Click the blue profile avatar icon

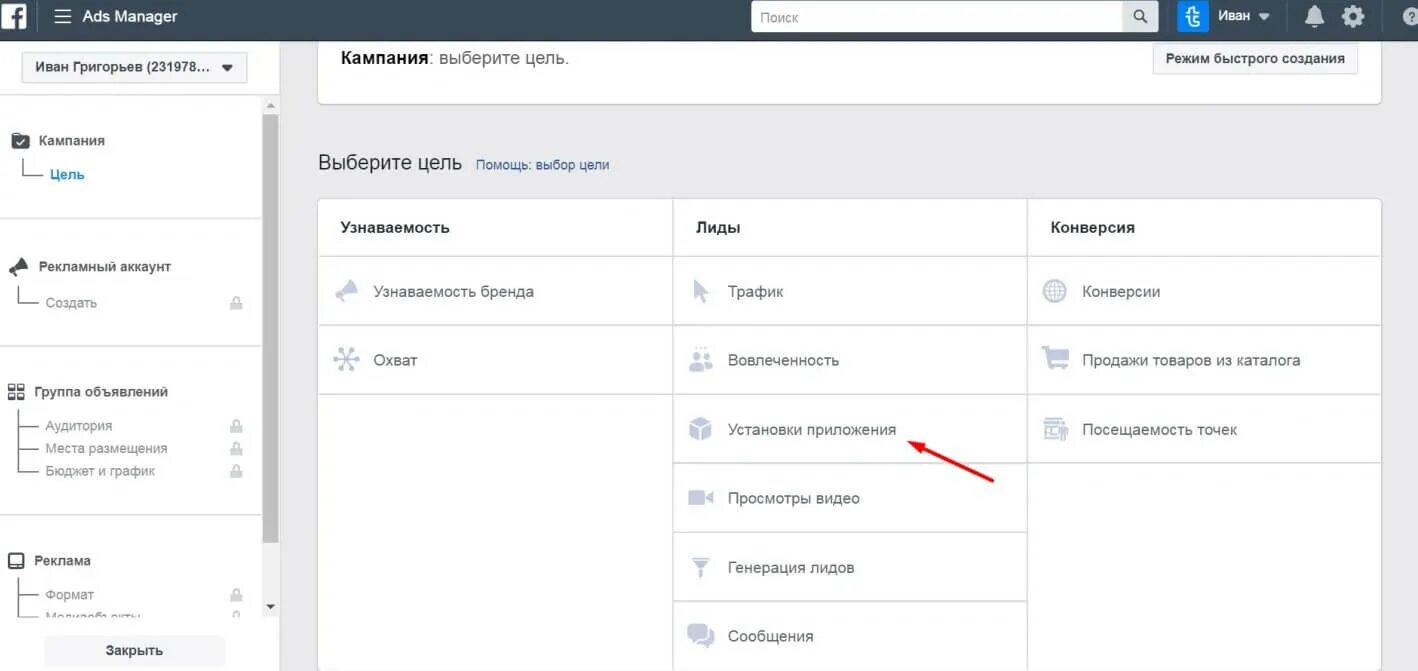1193,17
